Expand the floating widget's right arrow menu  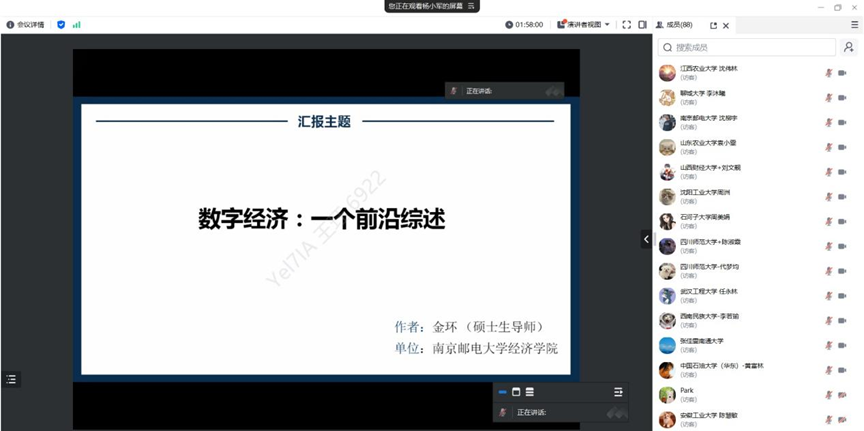pos(618,392)
